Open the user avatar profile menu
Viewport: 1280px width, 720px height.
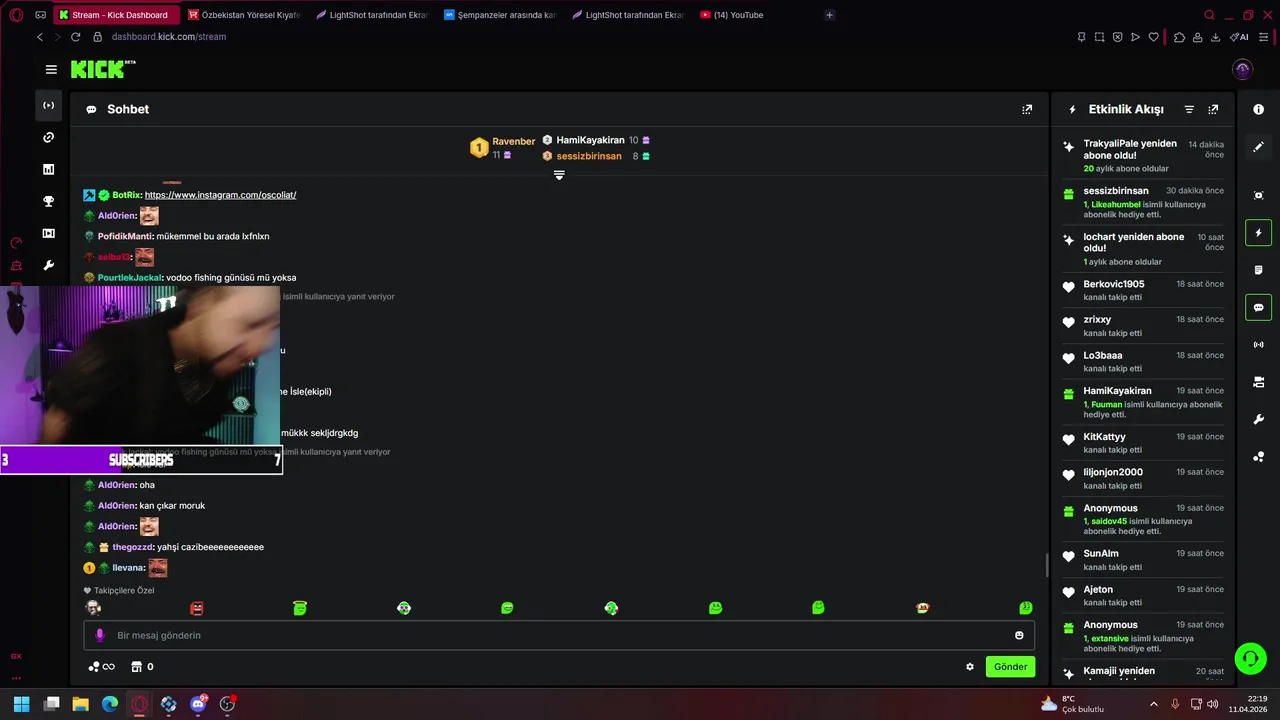(x=1243, y=69)
